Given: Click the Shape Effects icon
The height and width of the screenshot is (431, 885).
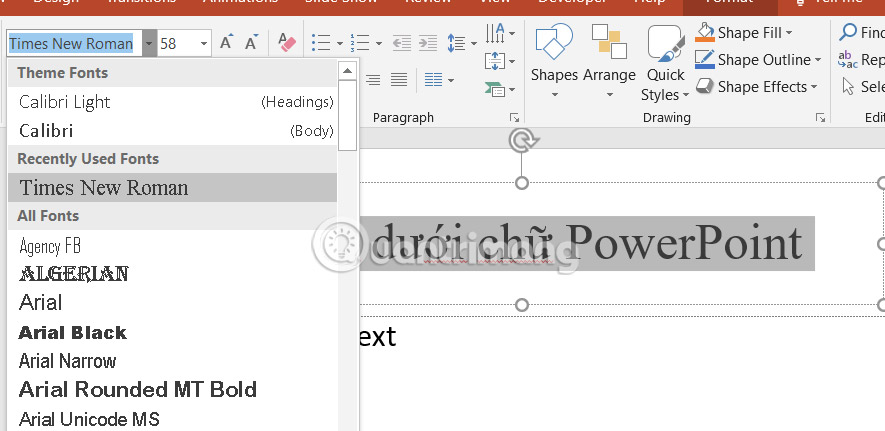Looking at the screenshot, I should point(705,86).
